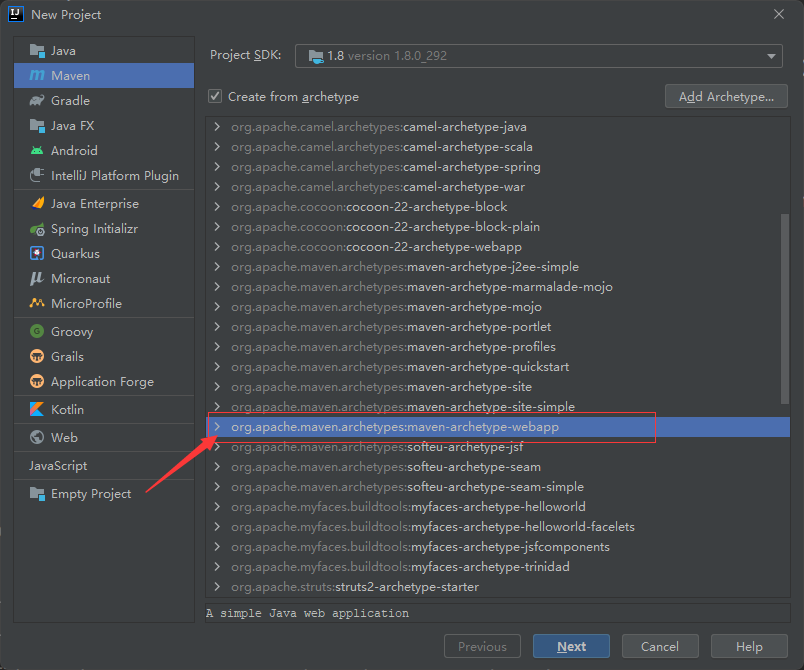Click the Maven 'm' icon
Image resolution: width=804 pixels, height=670 pixels.
tap(37, 75)
